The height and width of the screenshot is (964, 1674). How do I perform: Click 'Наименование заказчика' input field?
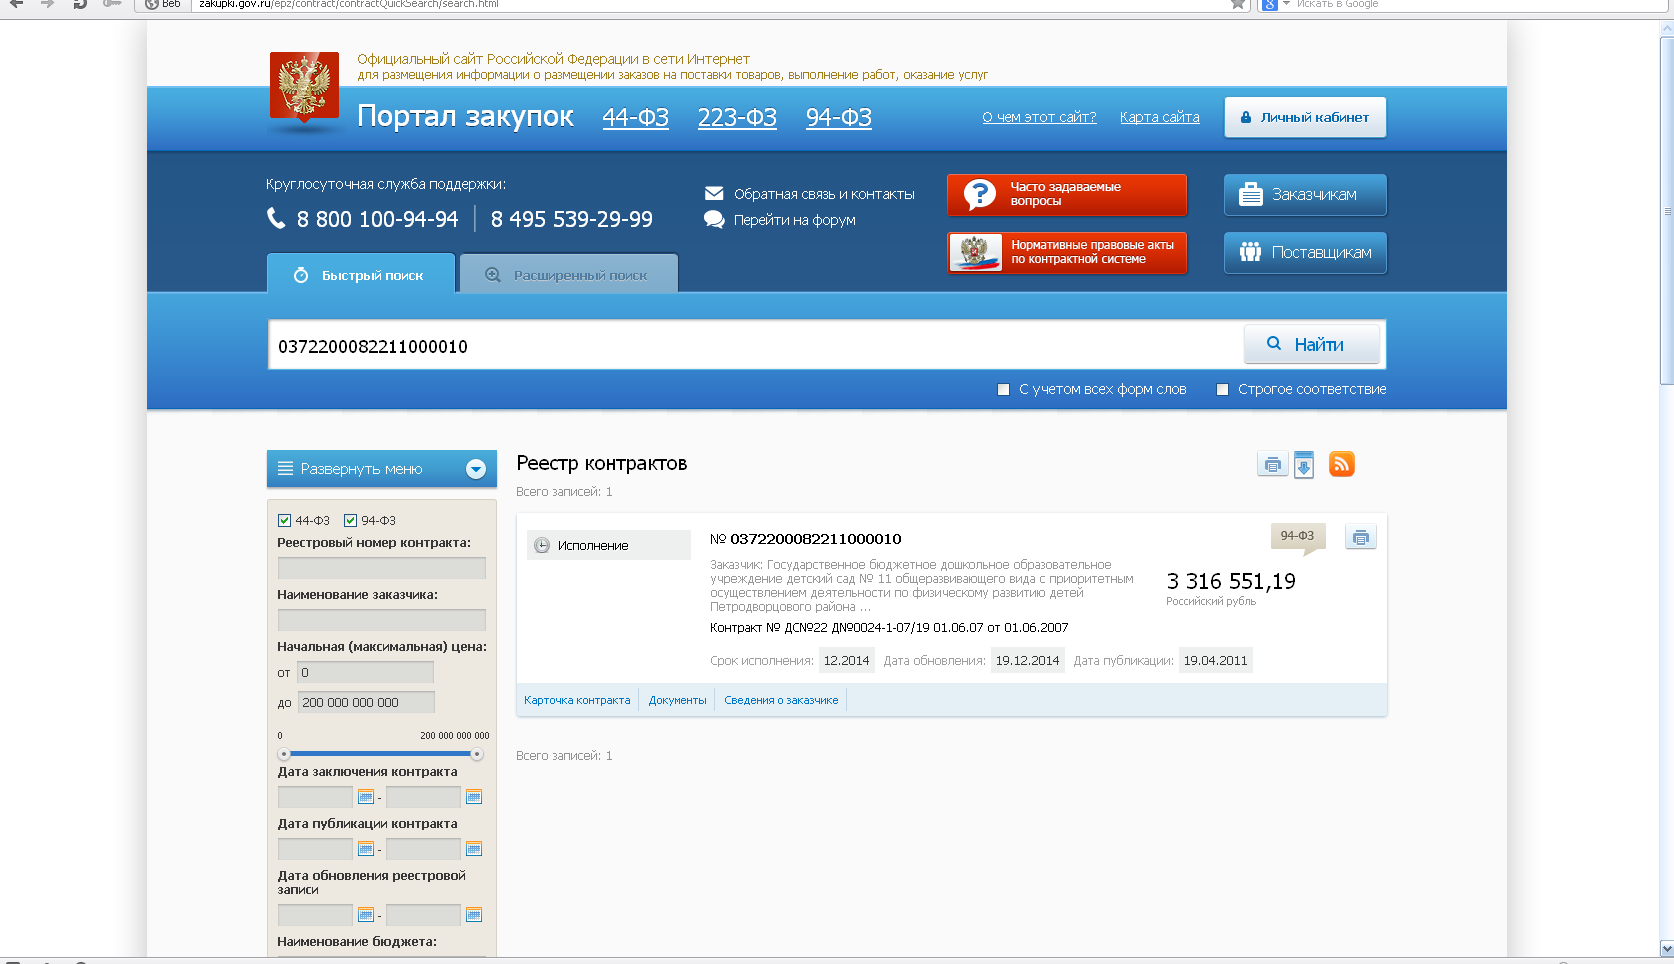[x=382, y=620]
